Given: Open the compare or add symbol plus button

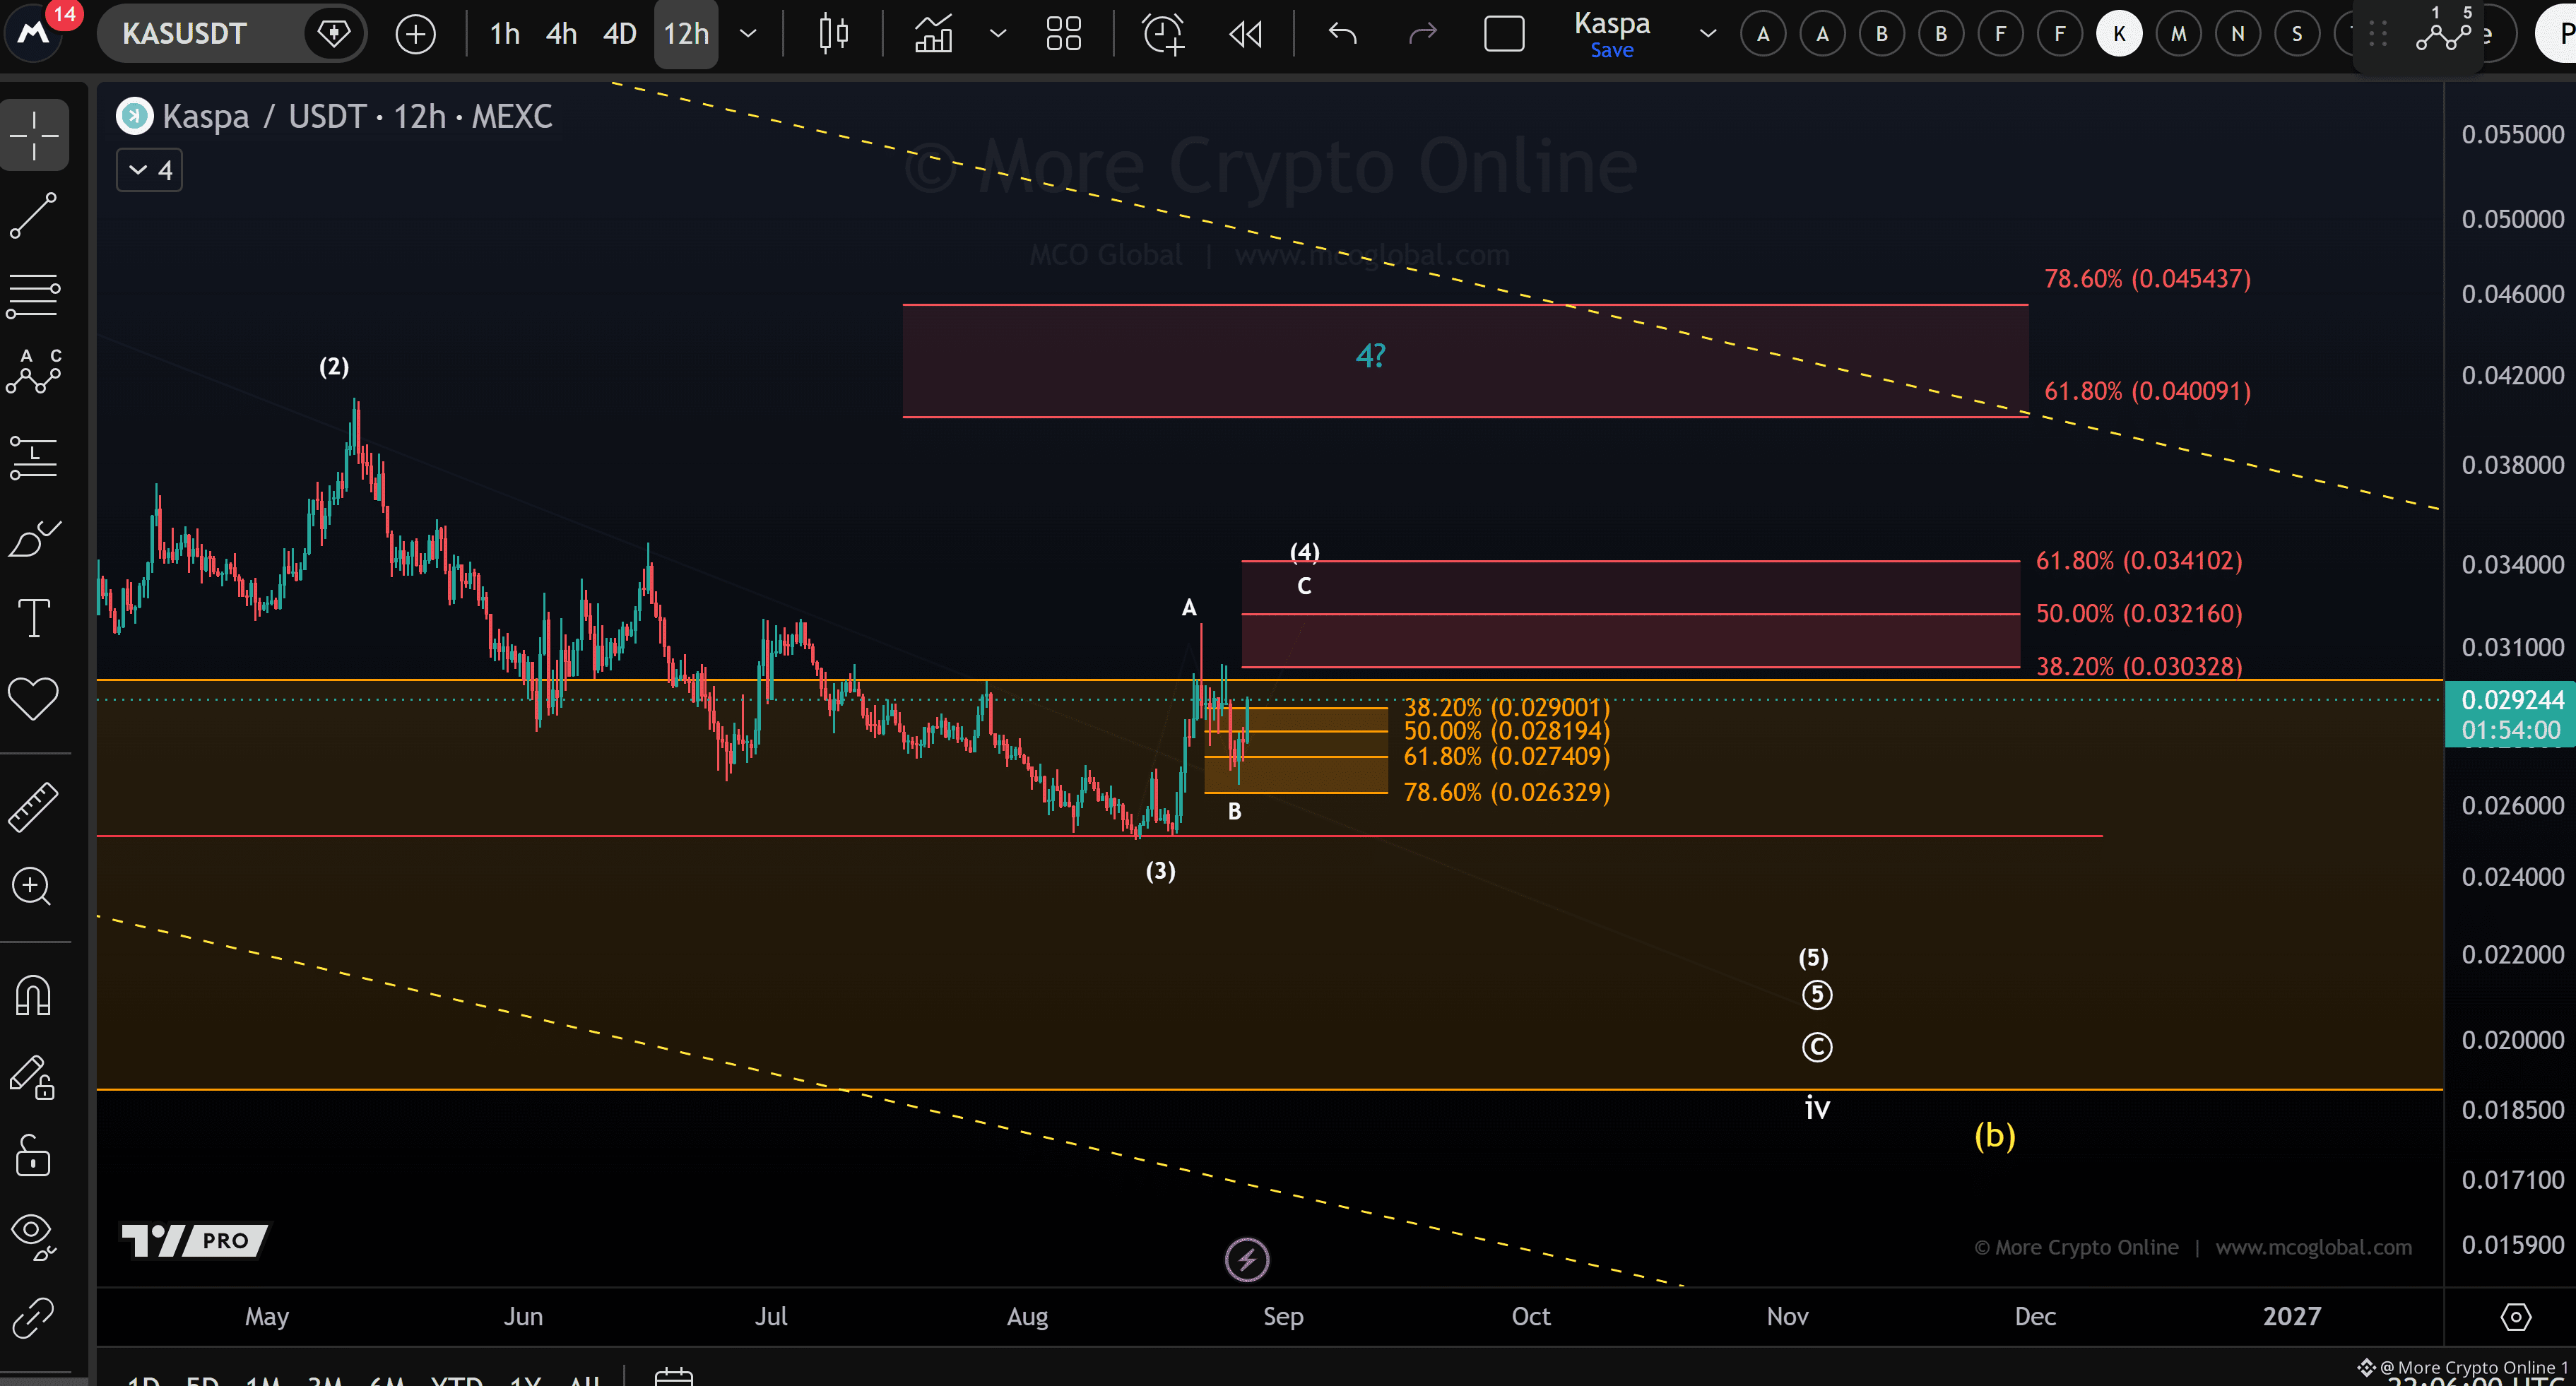Looking at the screenshot, I should coord(415,34).
